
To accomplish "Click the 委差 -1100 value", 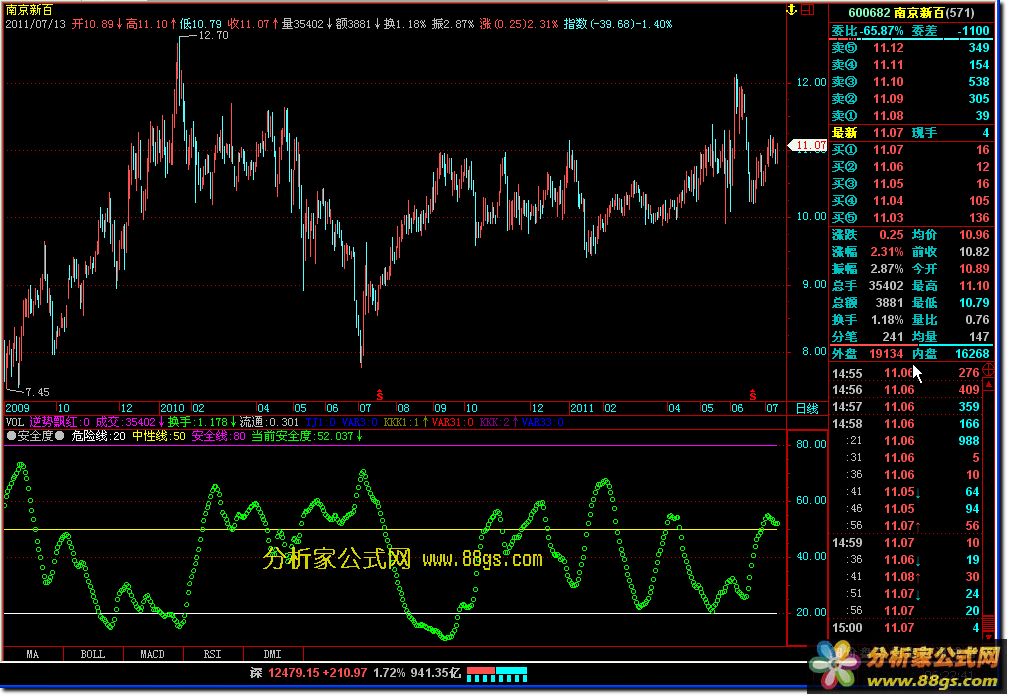I will coord(973,31).
